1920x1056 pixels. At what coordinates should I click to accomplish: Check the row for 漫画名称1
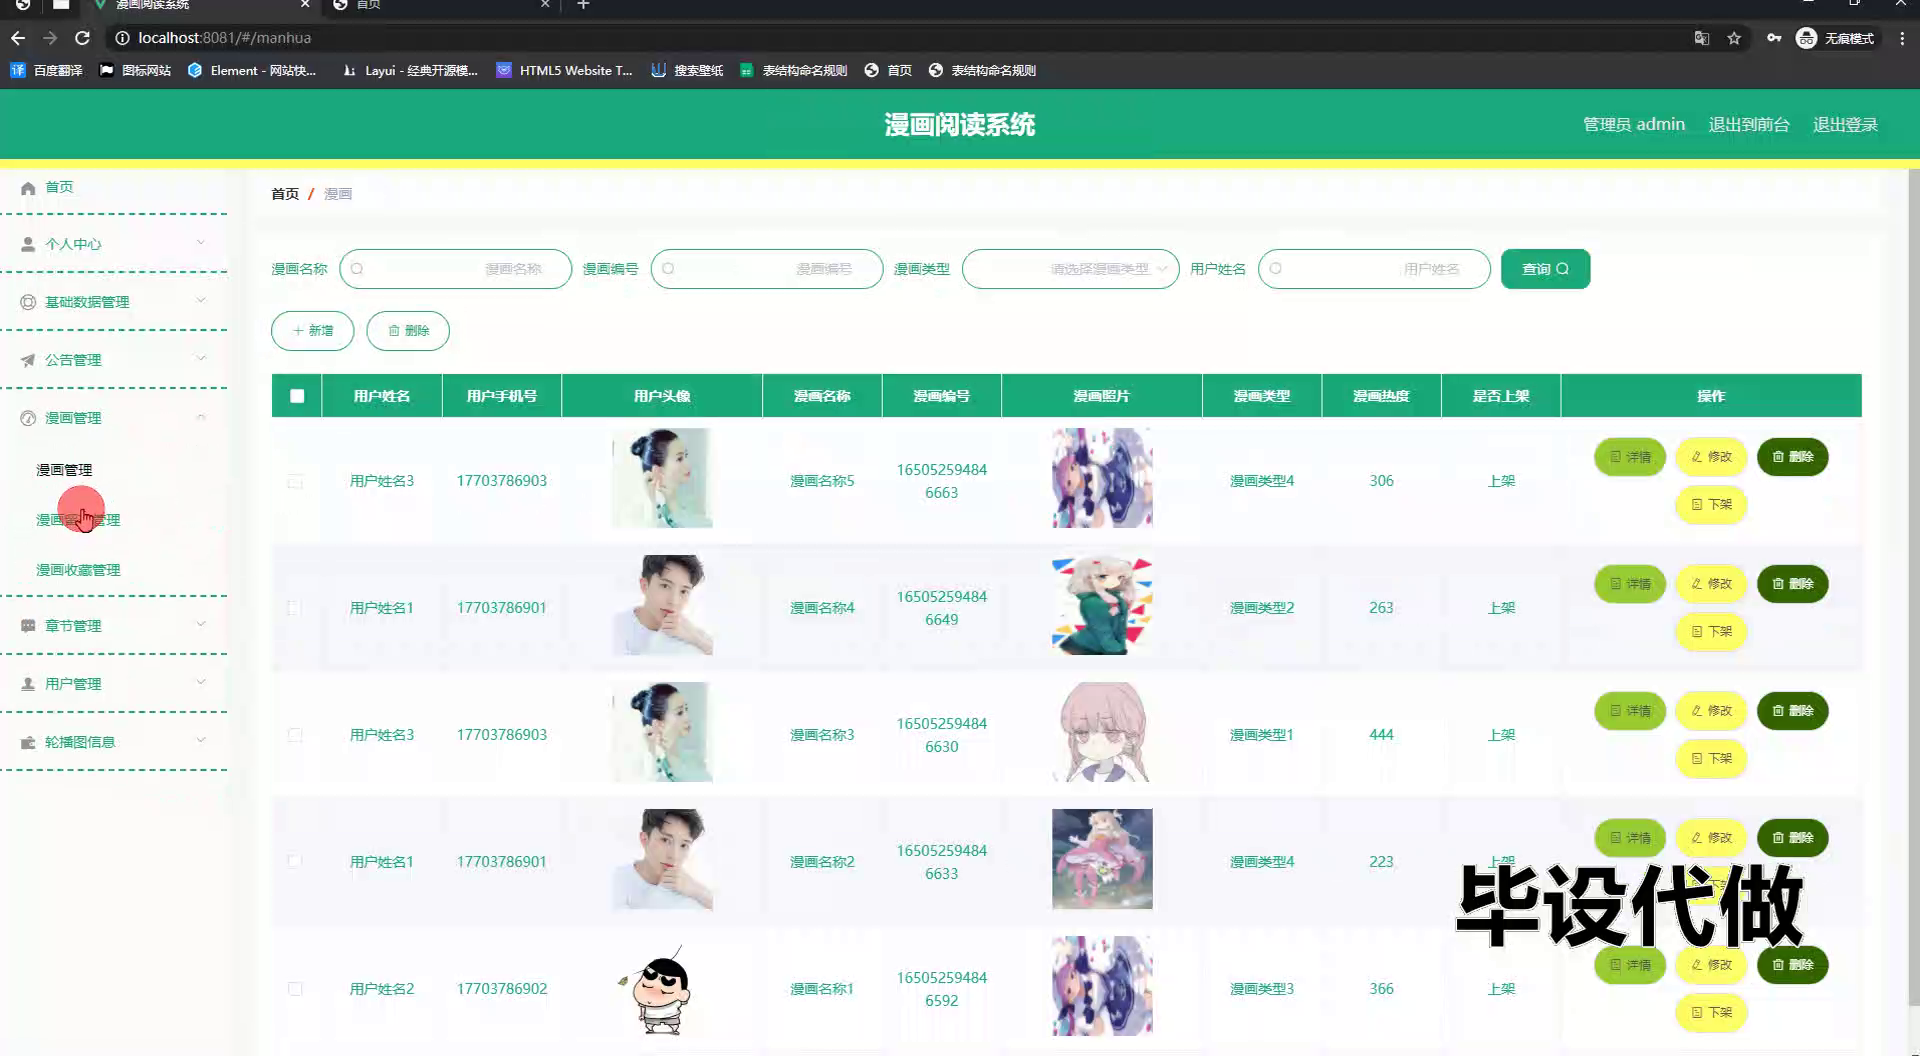pos(295,989)
